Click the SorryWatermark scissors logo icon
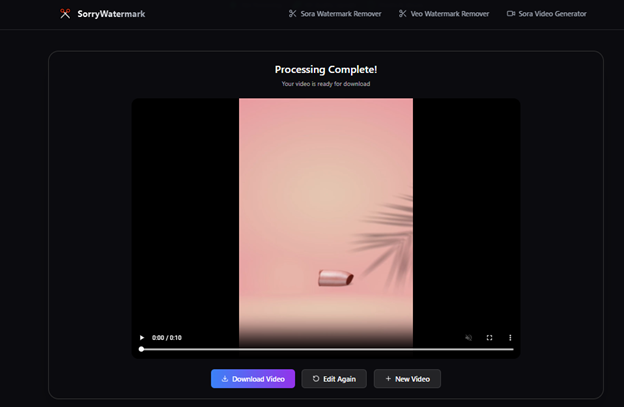This screenshot has height=407, width=624. pyautogui.click(x=65, y=14)
